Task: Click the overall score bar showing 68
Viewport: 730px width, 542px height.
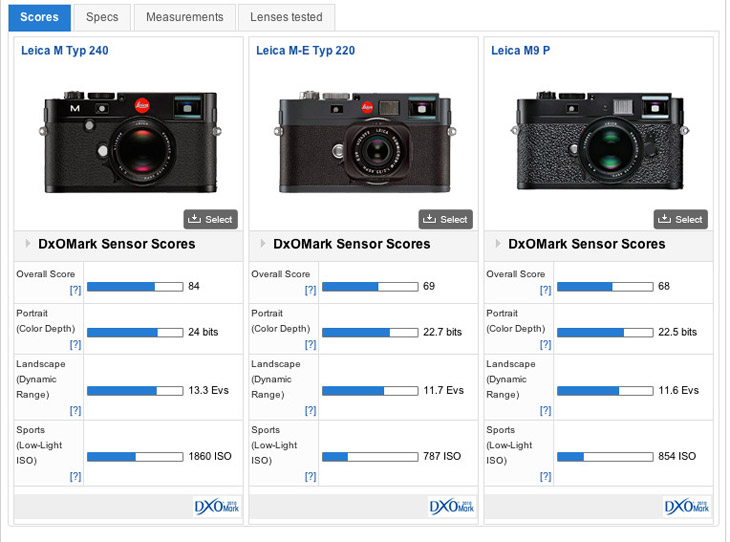Action: pos(605,287)
